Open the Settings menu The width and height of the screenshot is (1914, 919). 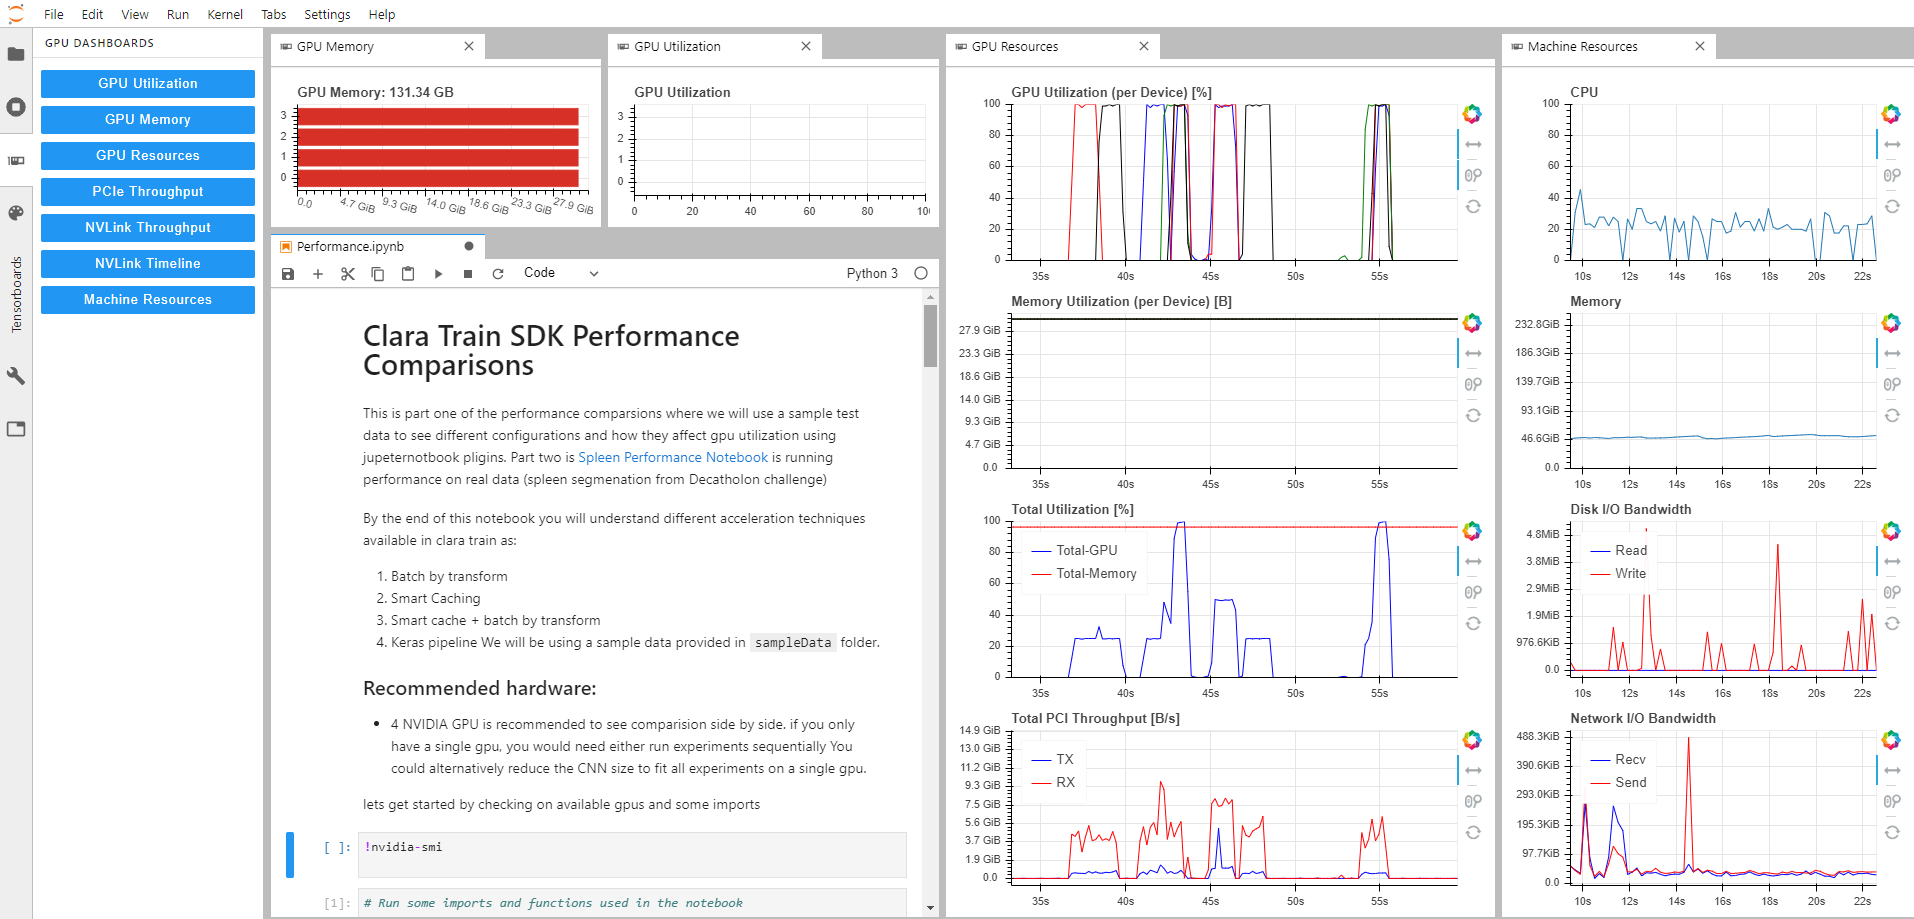pos(327,14)
